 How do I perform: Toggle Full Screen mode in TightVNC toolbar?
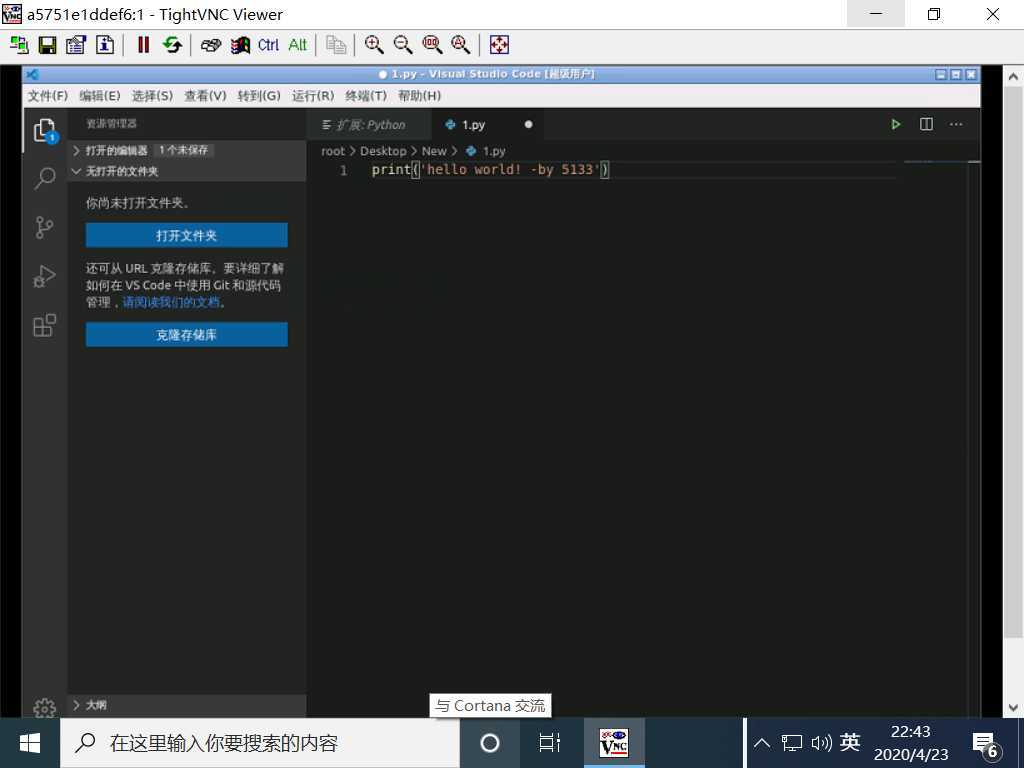point(499,45)
